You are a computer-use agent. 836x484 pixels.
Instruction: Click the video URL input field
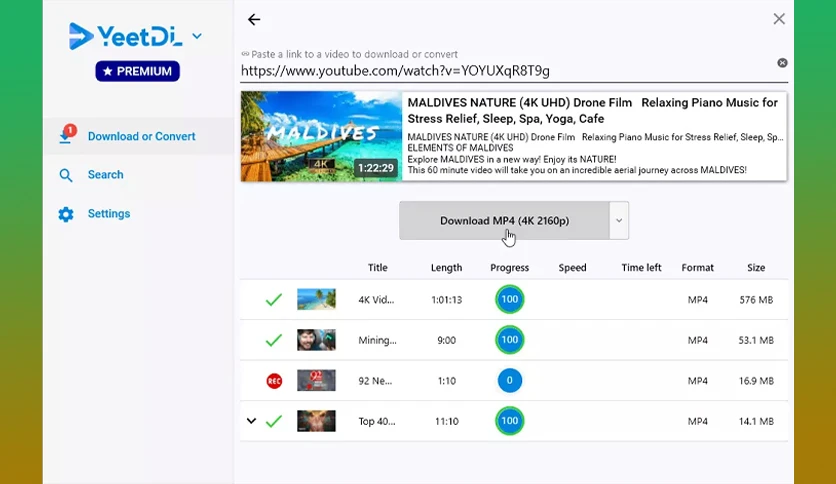point(507,71)
